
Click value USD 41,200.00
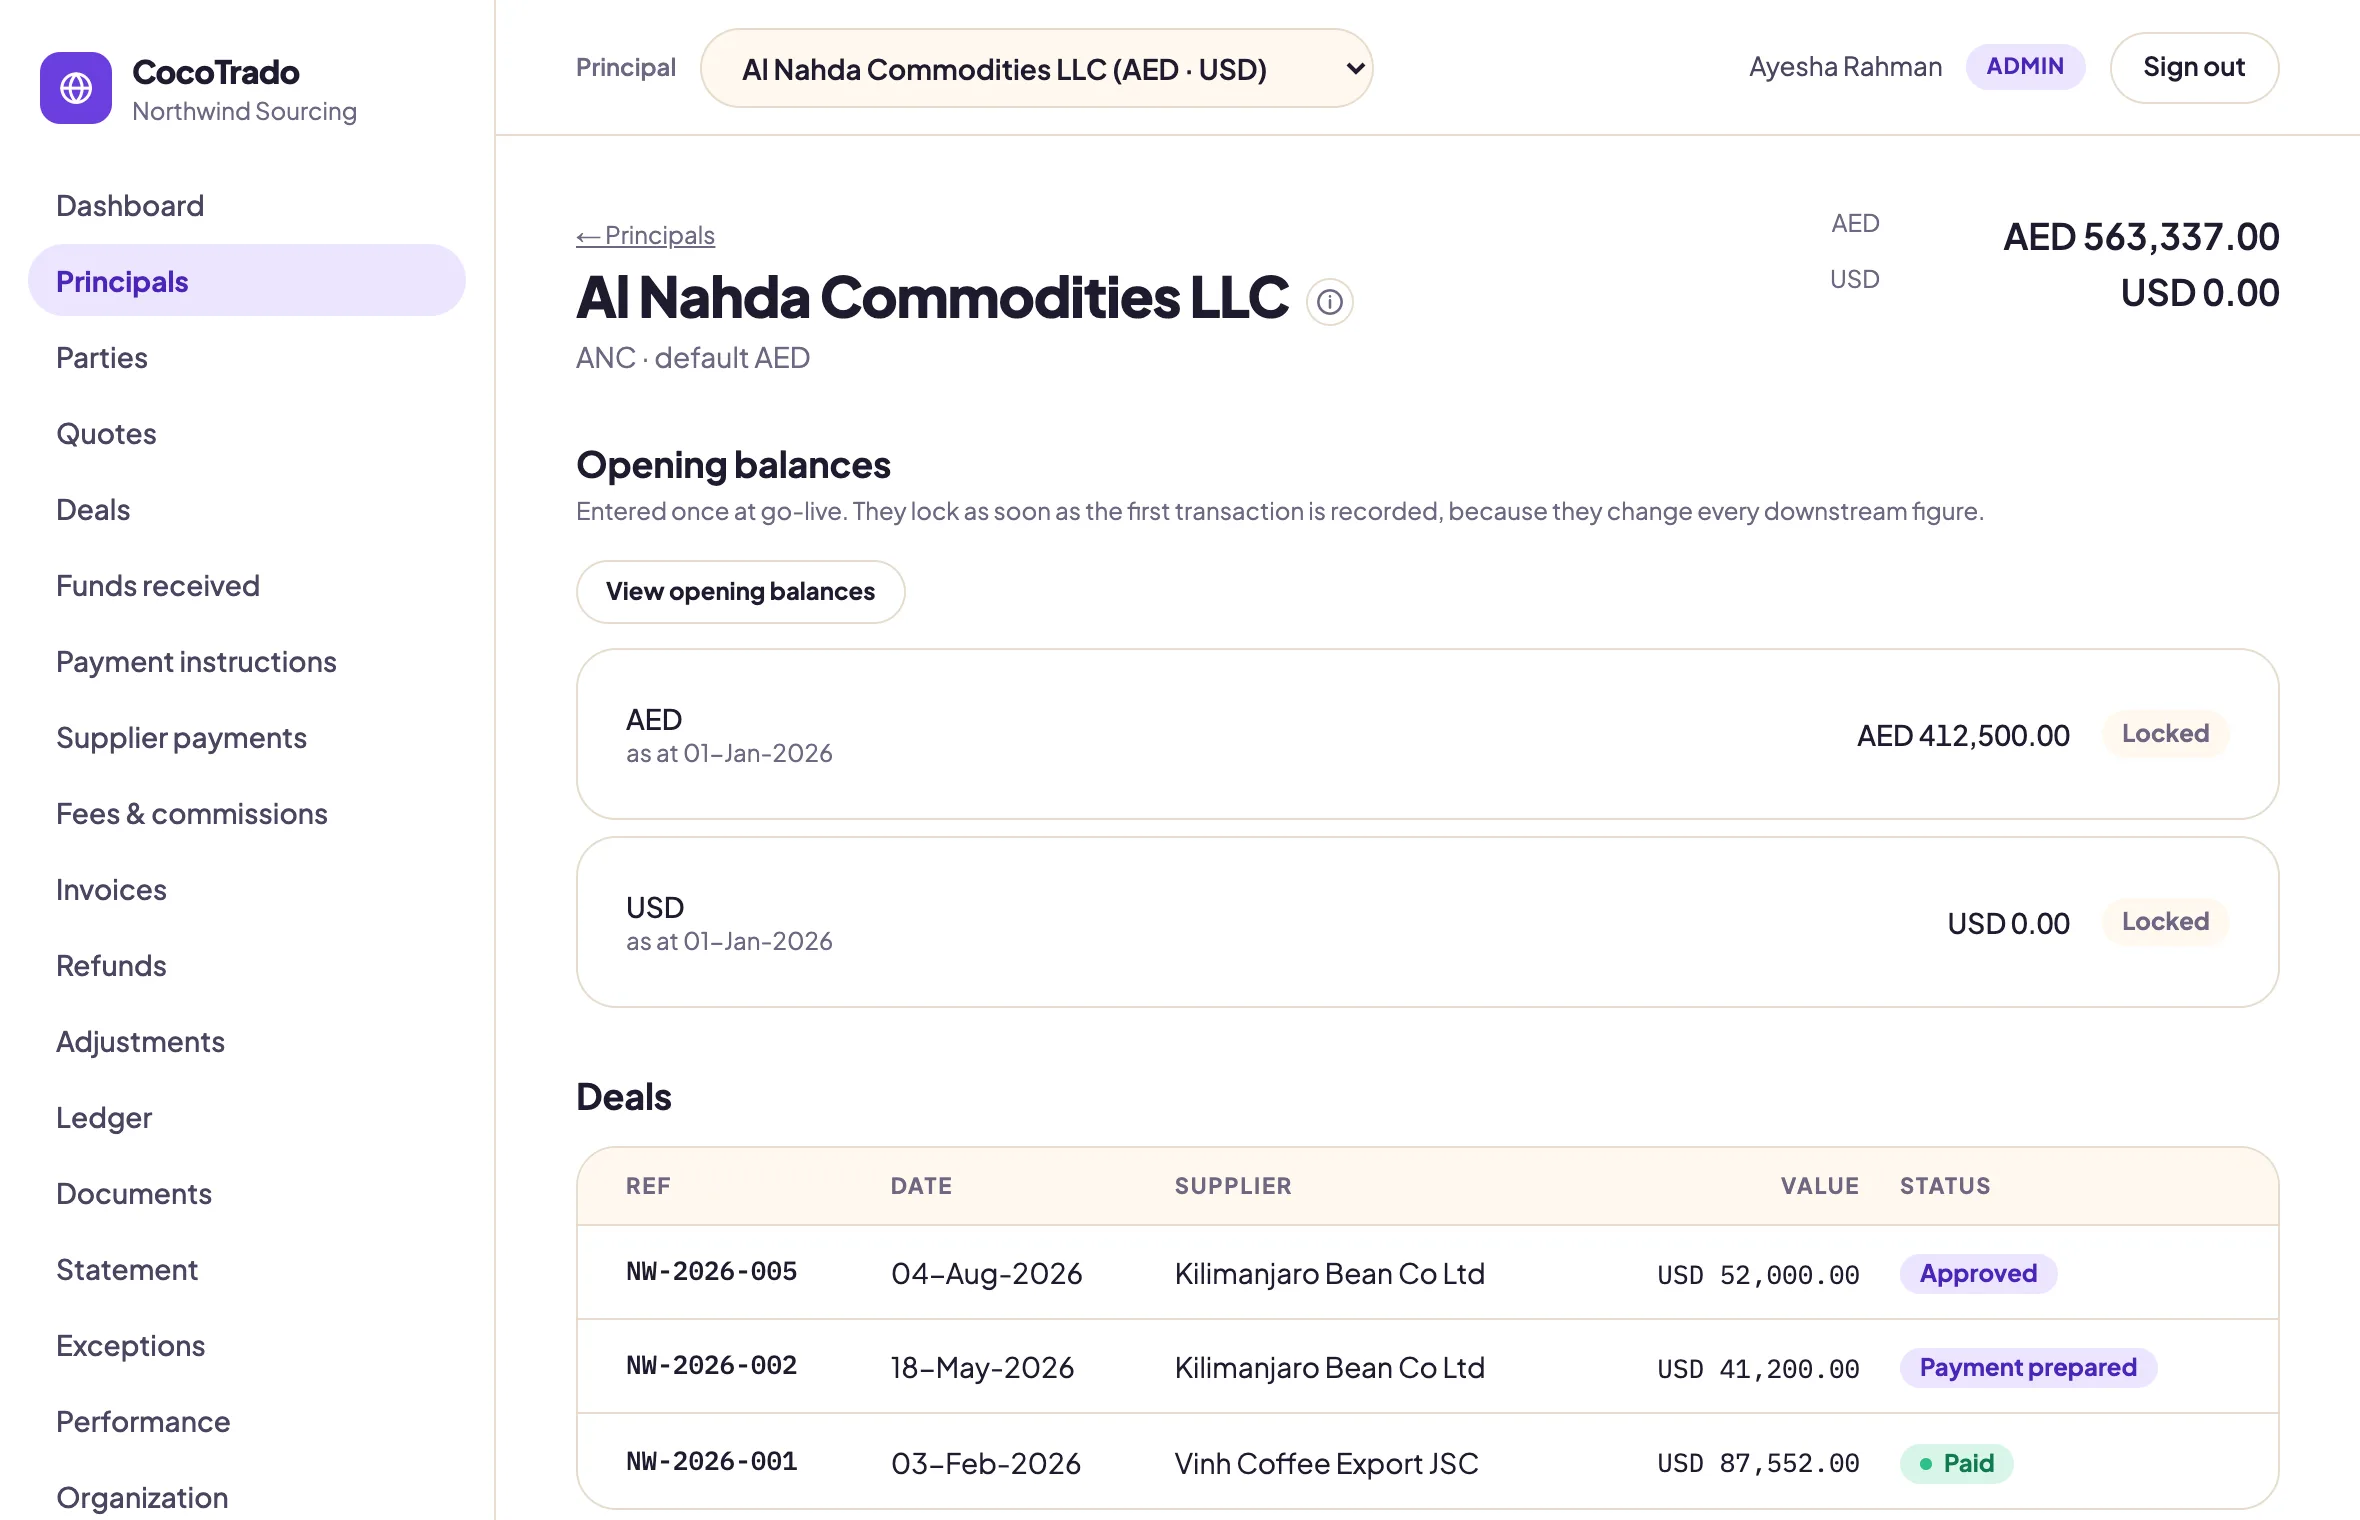(1758, 1369)
